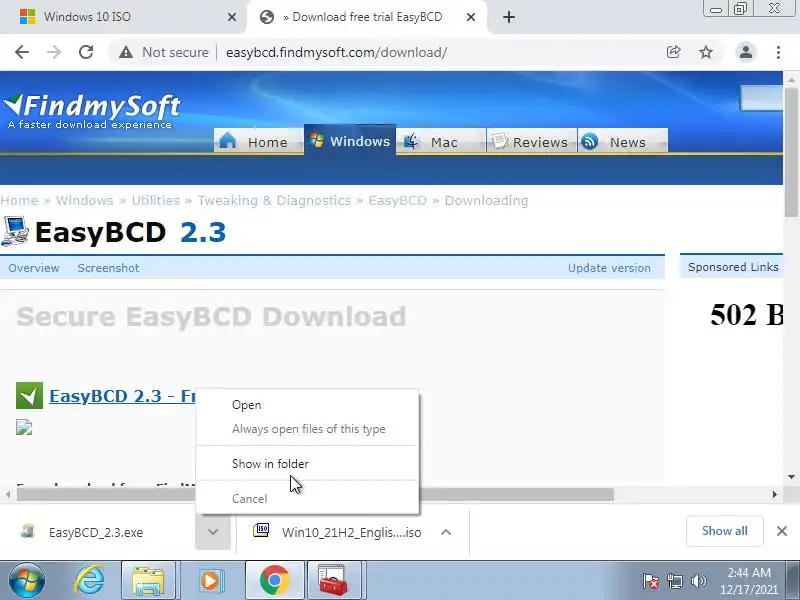The image size is (800, 600).
Task: Select the Download free trial EasyBCD tab
Action: (x=366, y=17)
